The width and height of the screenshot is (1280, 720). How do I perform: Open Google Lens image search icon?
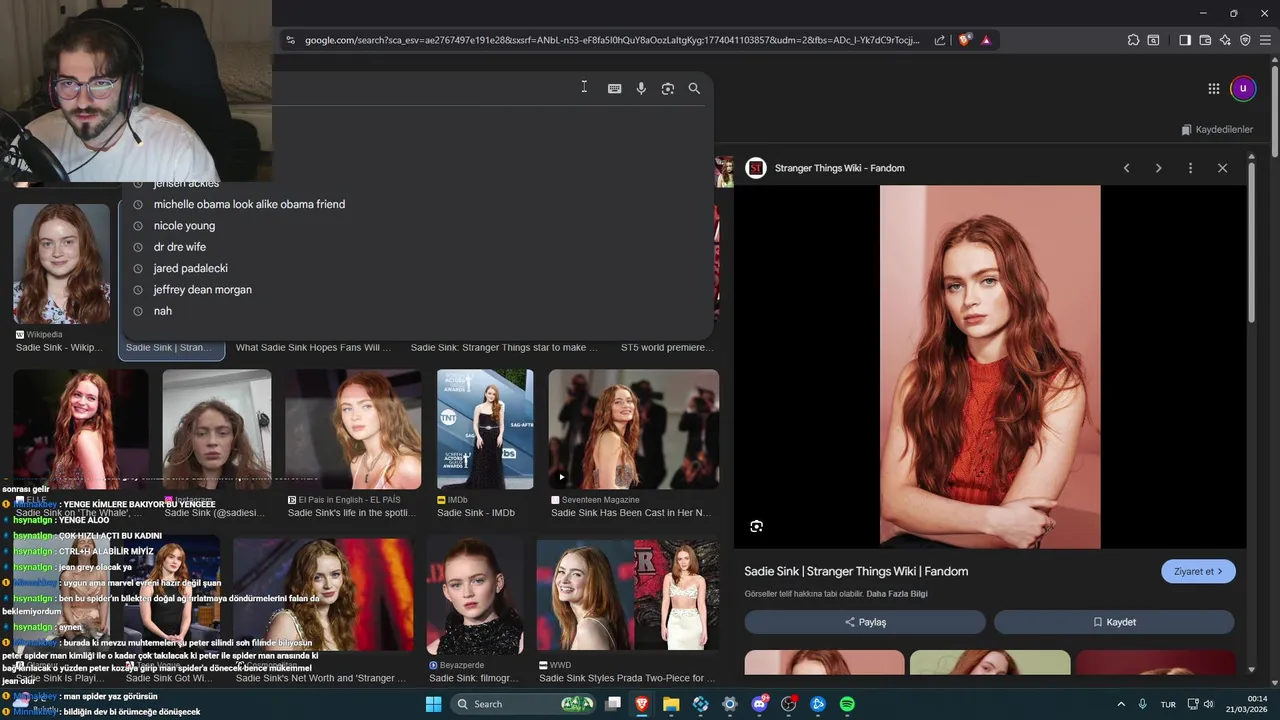[668, 88]
